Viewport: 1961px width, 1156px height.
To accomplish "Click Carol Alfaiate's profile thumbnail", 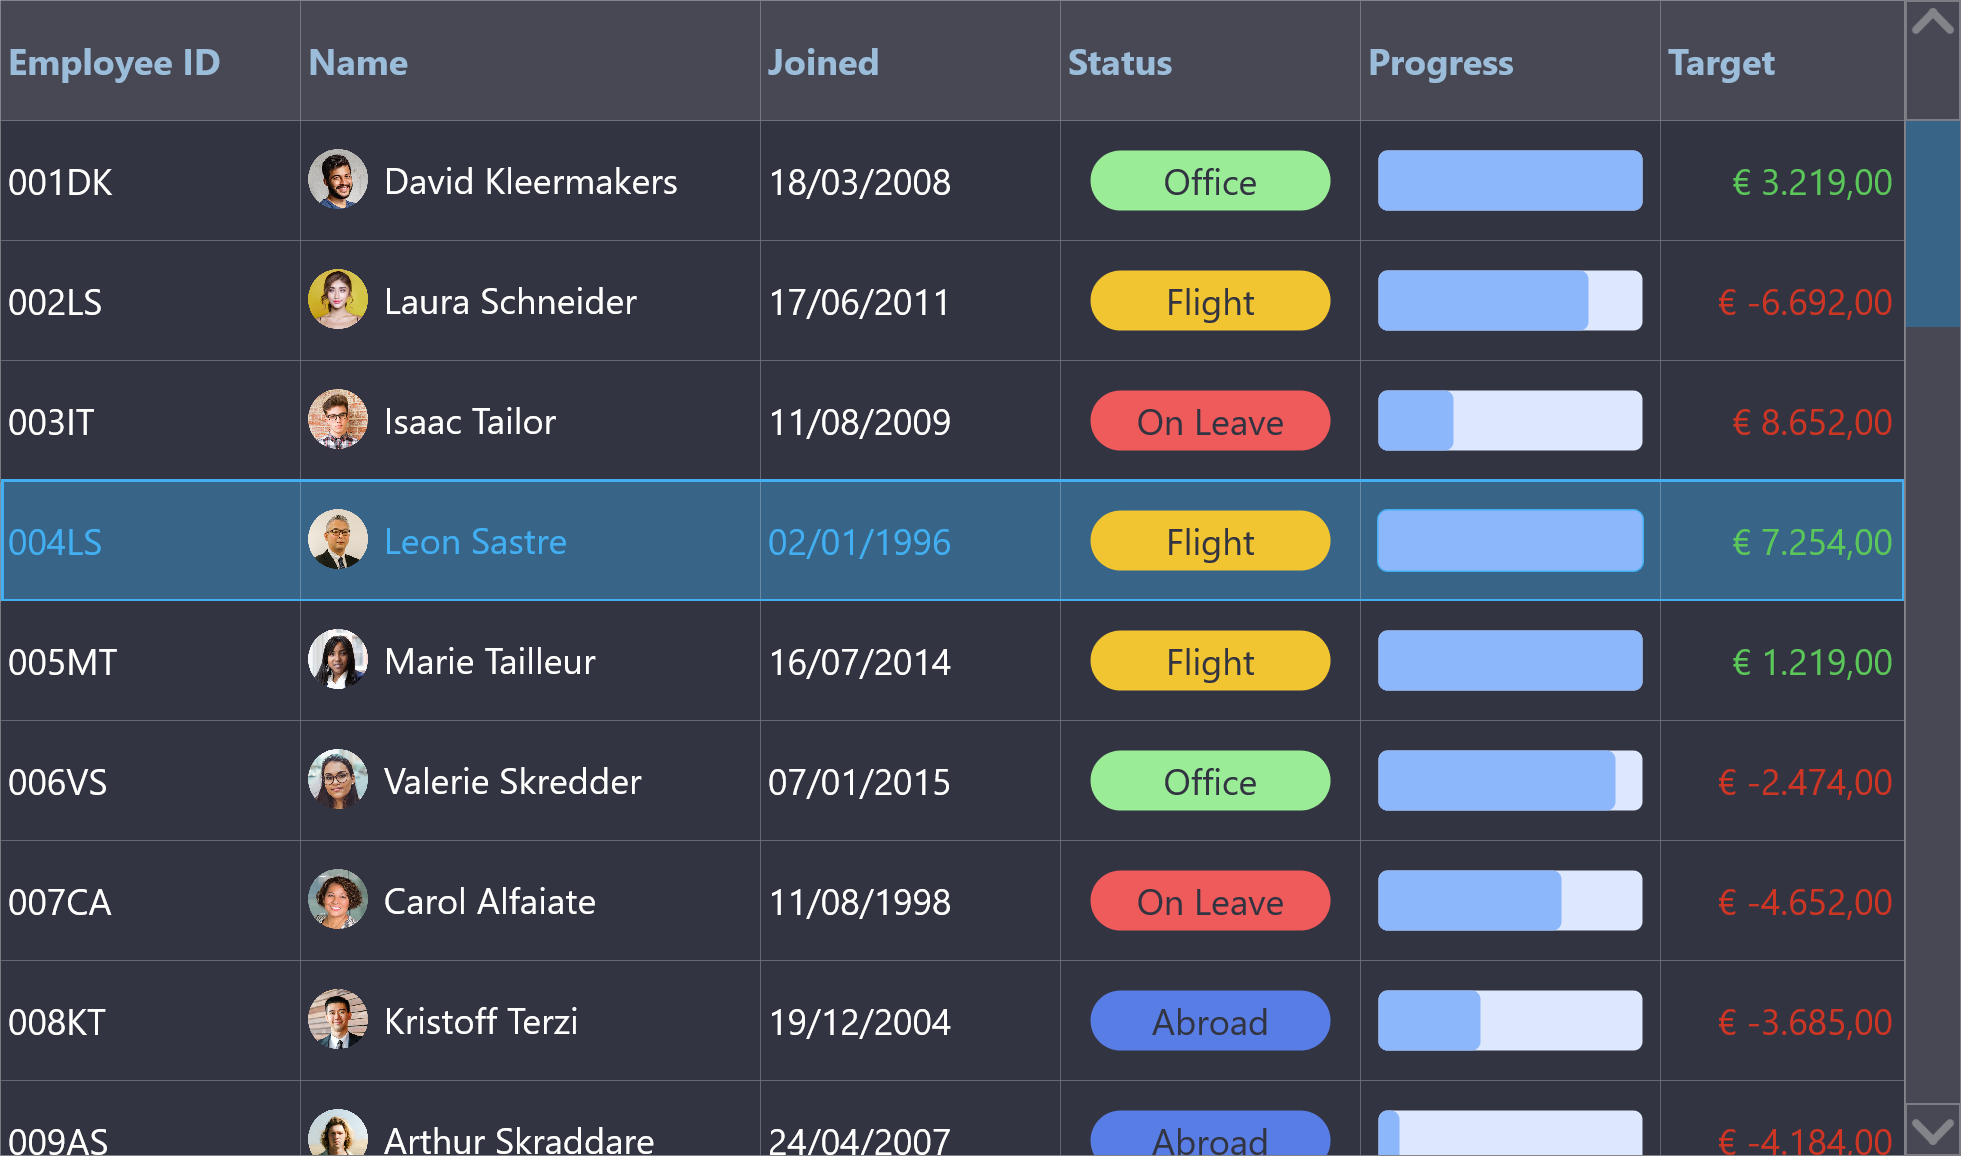I will tap(338, 901).
